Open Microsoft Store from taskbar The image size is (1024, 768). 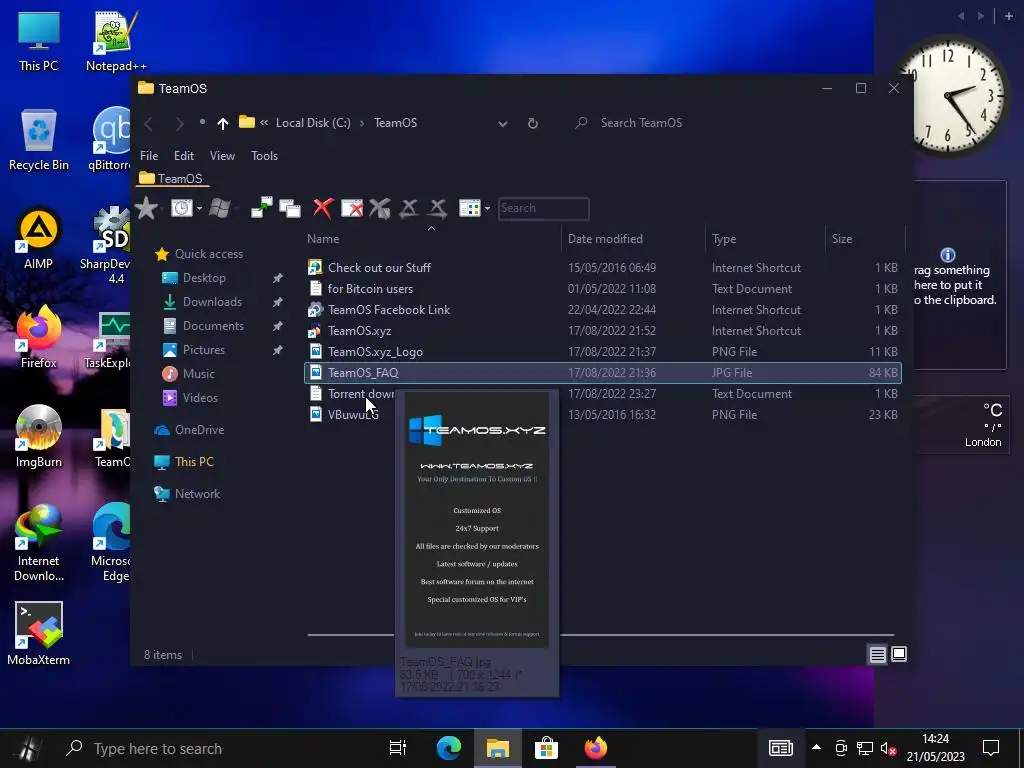click(x=546, y=748)
